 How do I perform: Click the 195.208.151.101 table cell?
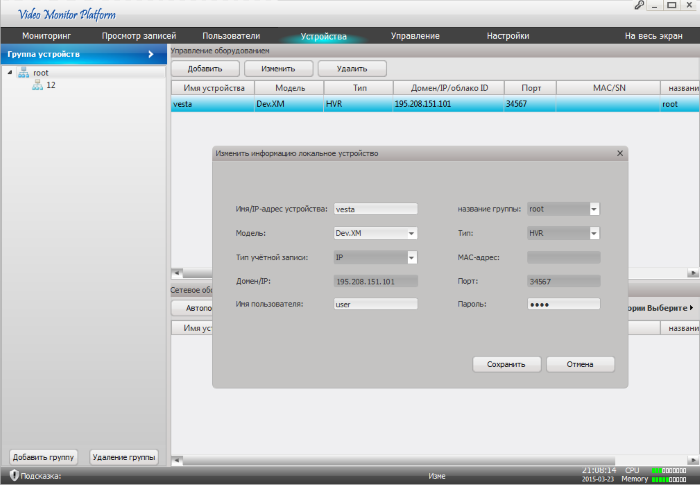point(449,104)
